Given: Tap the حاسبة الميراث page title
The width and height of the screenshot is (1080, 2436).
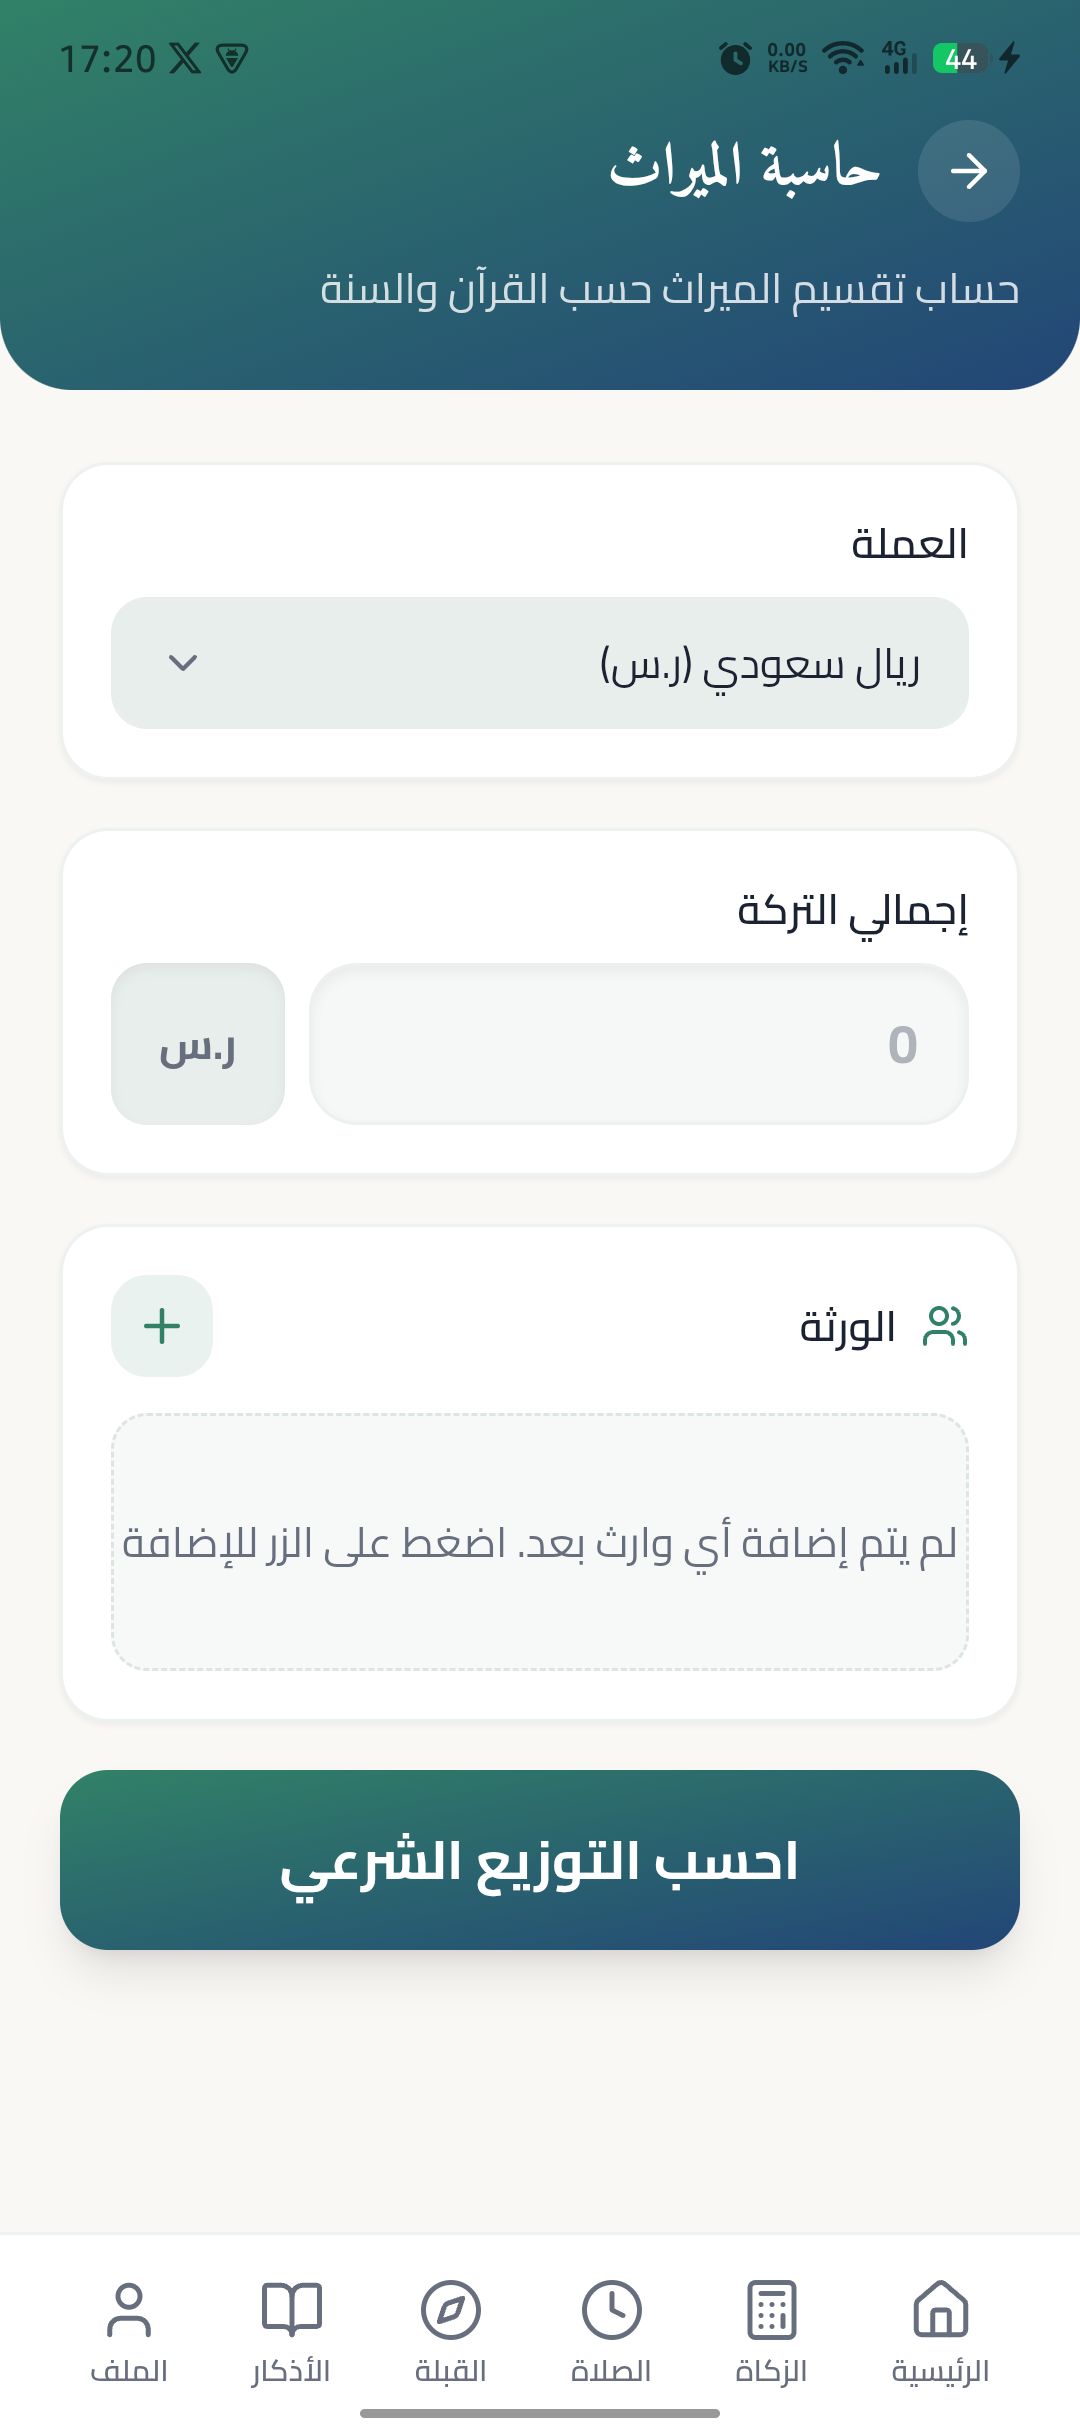Looking at the screenshot, I should click(x=745, y=168).
